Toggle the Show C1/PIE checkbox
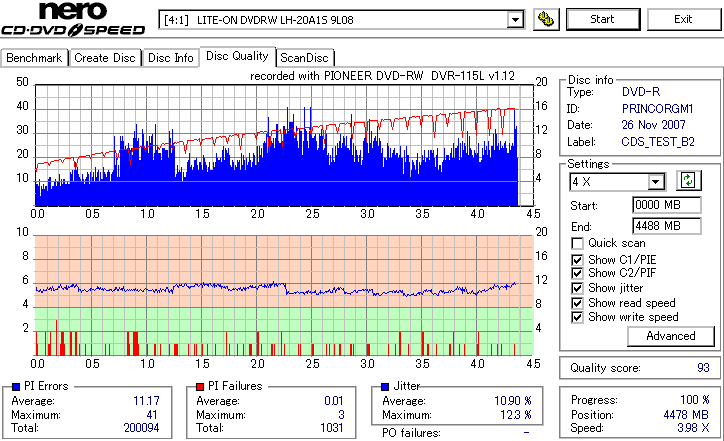The width and height of the screenshot is (724, 441). click(x=577, y=260)
